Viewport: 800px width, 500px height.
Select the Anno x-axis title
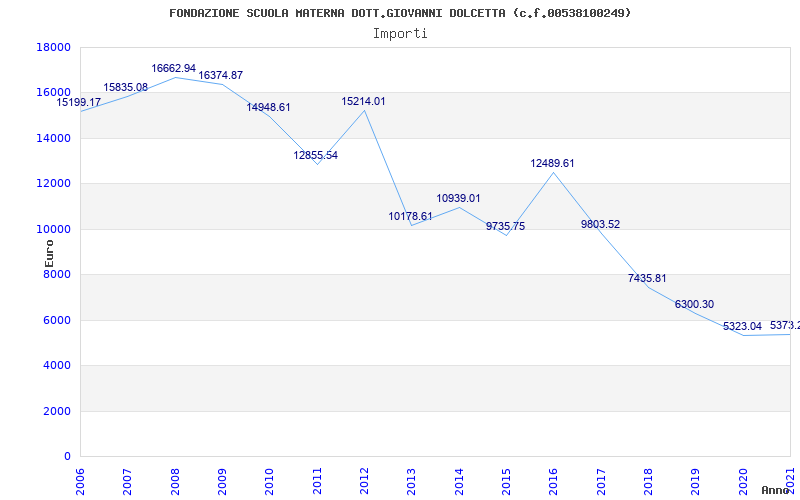[778, 490]
